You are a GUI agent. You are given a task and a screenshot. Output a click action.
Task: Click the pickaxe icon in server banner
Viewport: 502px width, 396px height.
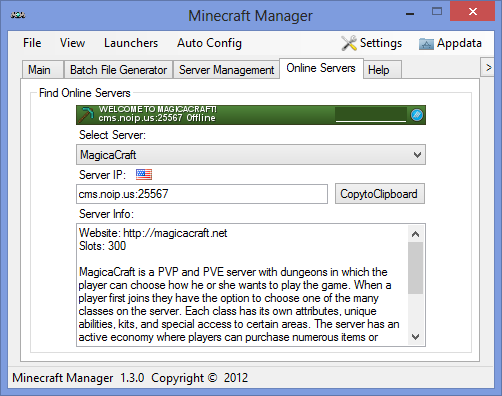[86, 115]
